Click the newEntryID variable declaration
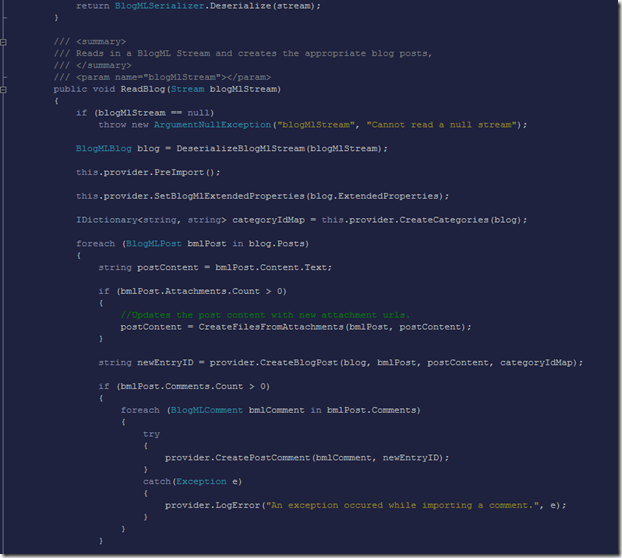The width and height of the screenshot is (622, 558). (x=165, y=363)
